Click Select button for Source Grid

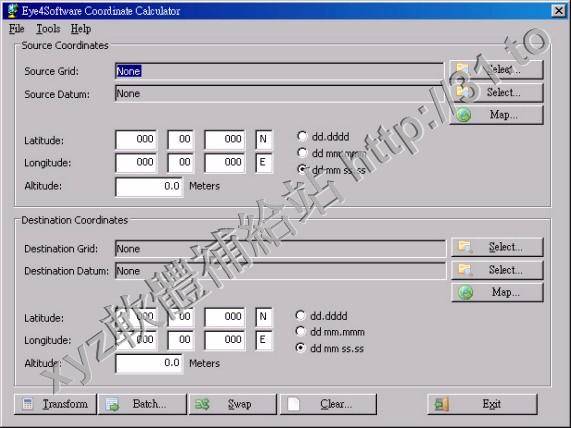coord(496,69)
